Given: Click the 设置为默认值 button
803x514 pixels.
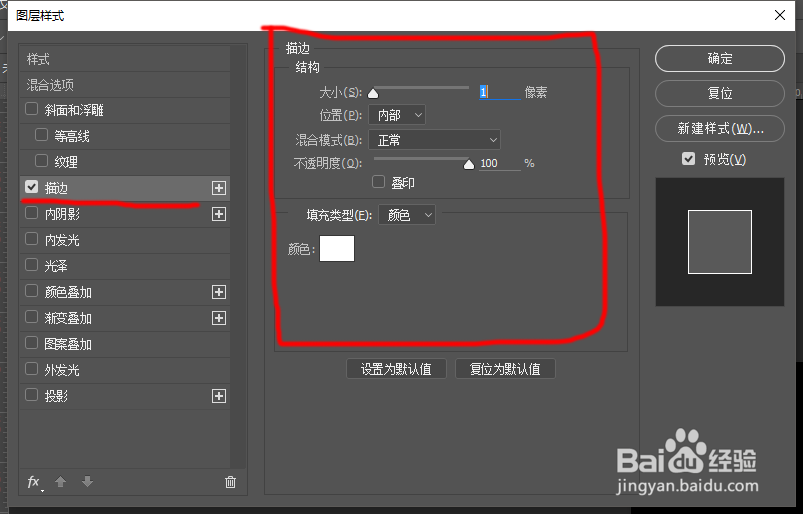Looking at the screenshot, I should [396, 369].
